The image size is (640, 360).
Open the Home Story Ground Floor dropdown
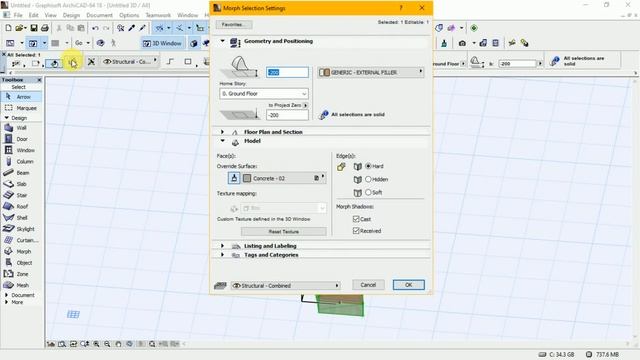(x=264, y=93)
